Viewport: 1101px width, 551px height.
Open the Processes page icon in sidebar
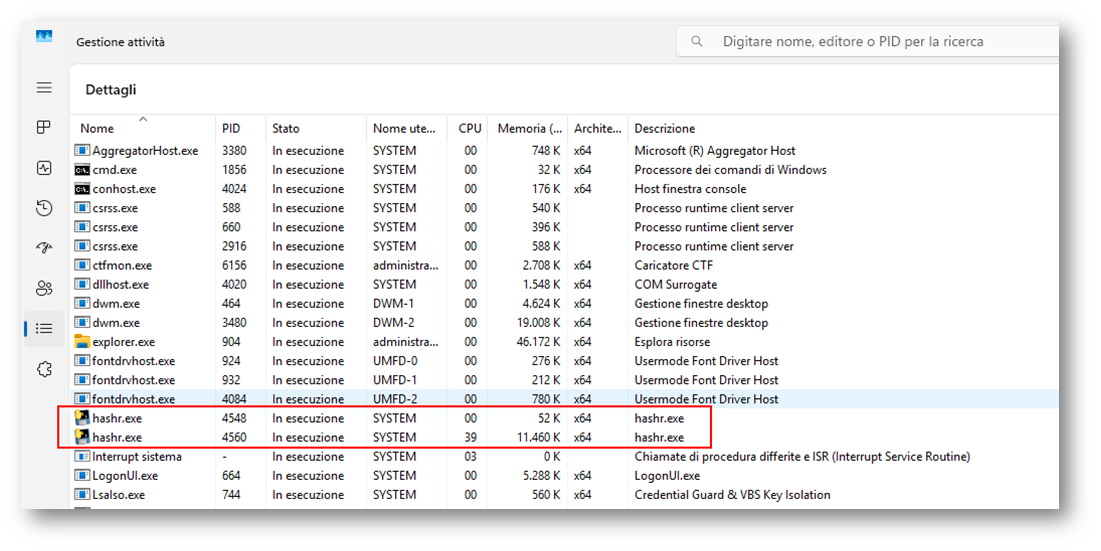coord(44,128)
